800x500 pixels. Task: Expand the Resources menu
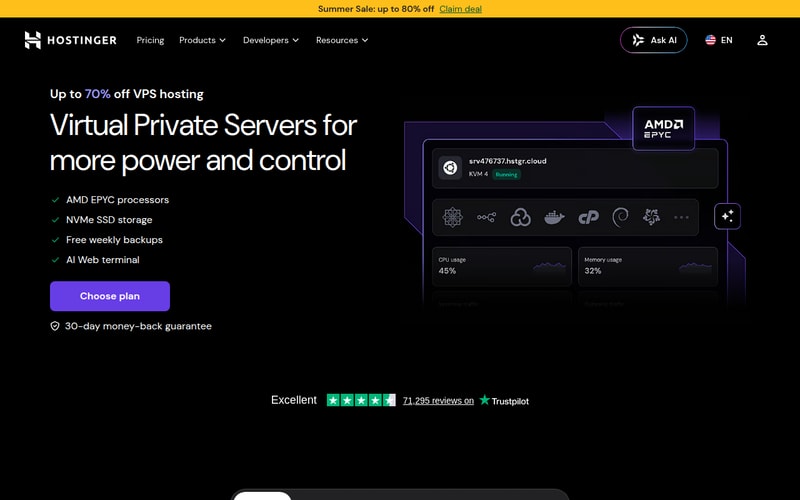tap(342, 40)
